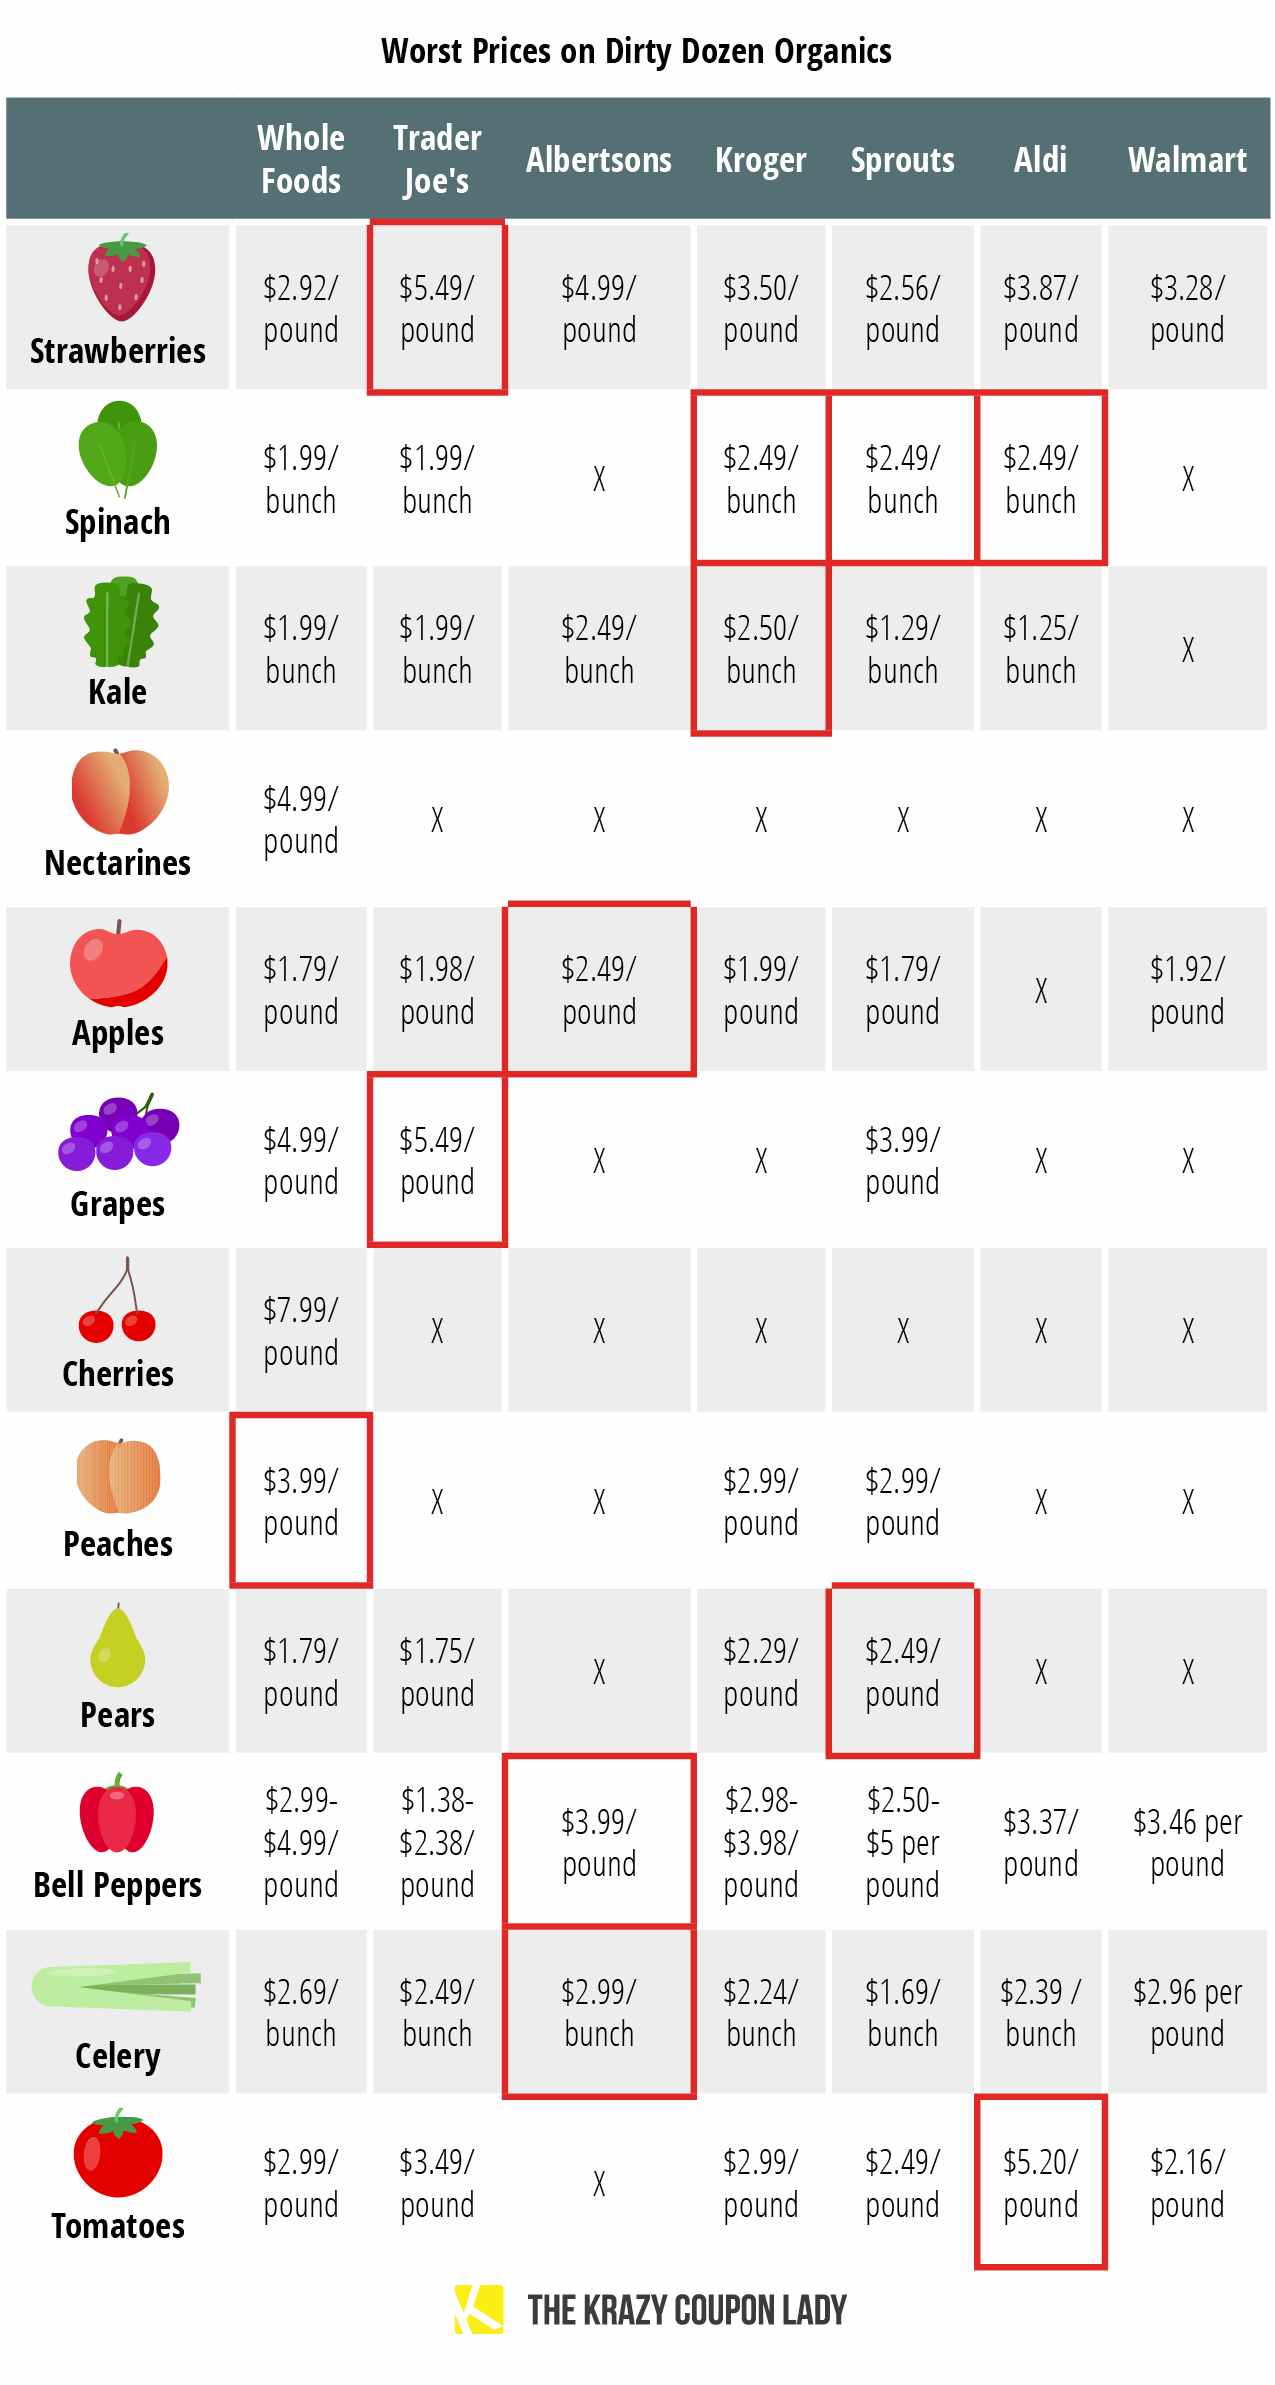Click the Krazy Coupon Lady logo
The image size is (1275, 2385).
point(478,2310)
